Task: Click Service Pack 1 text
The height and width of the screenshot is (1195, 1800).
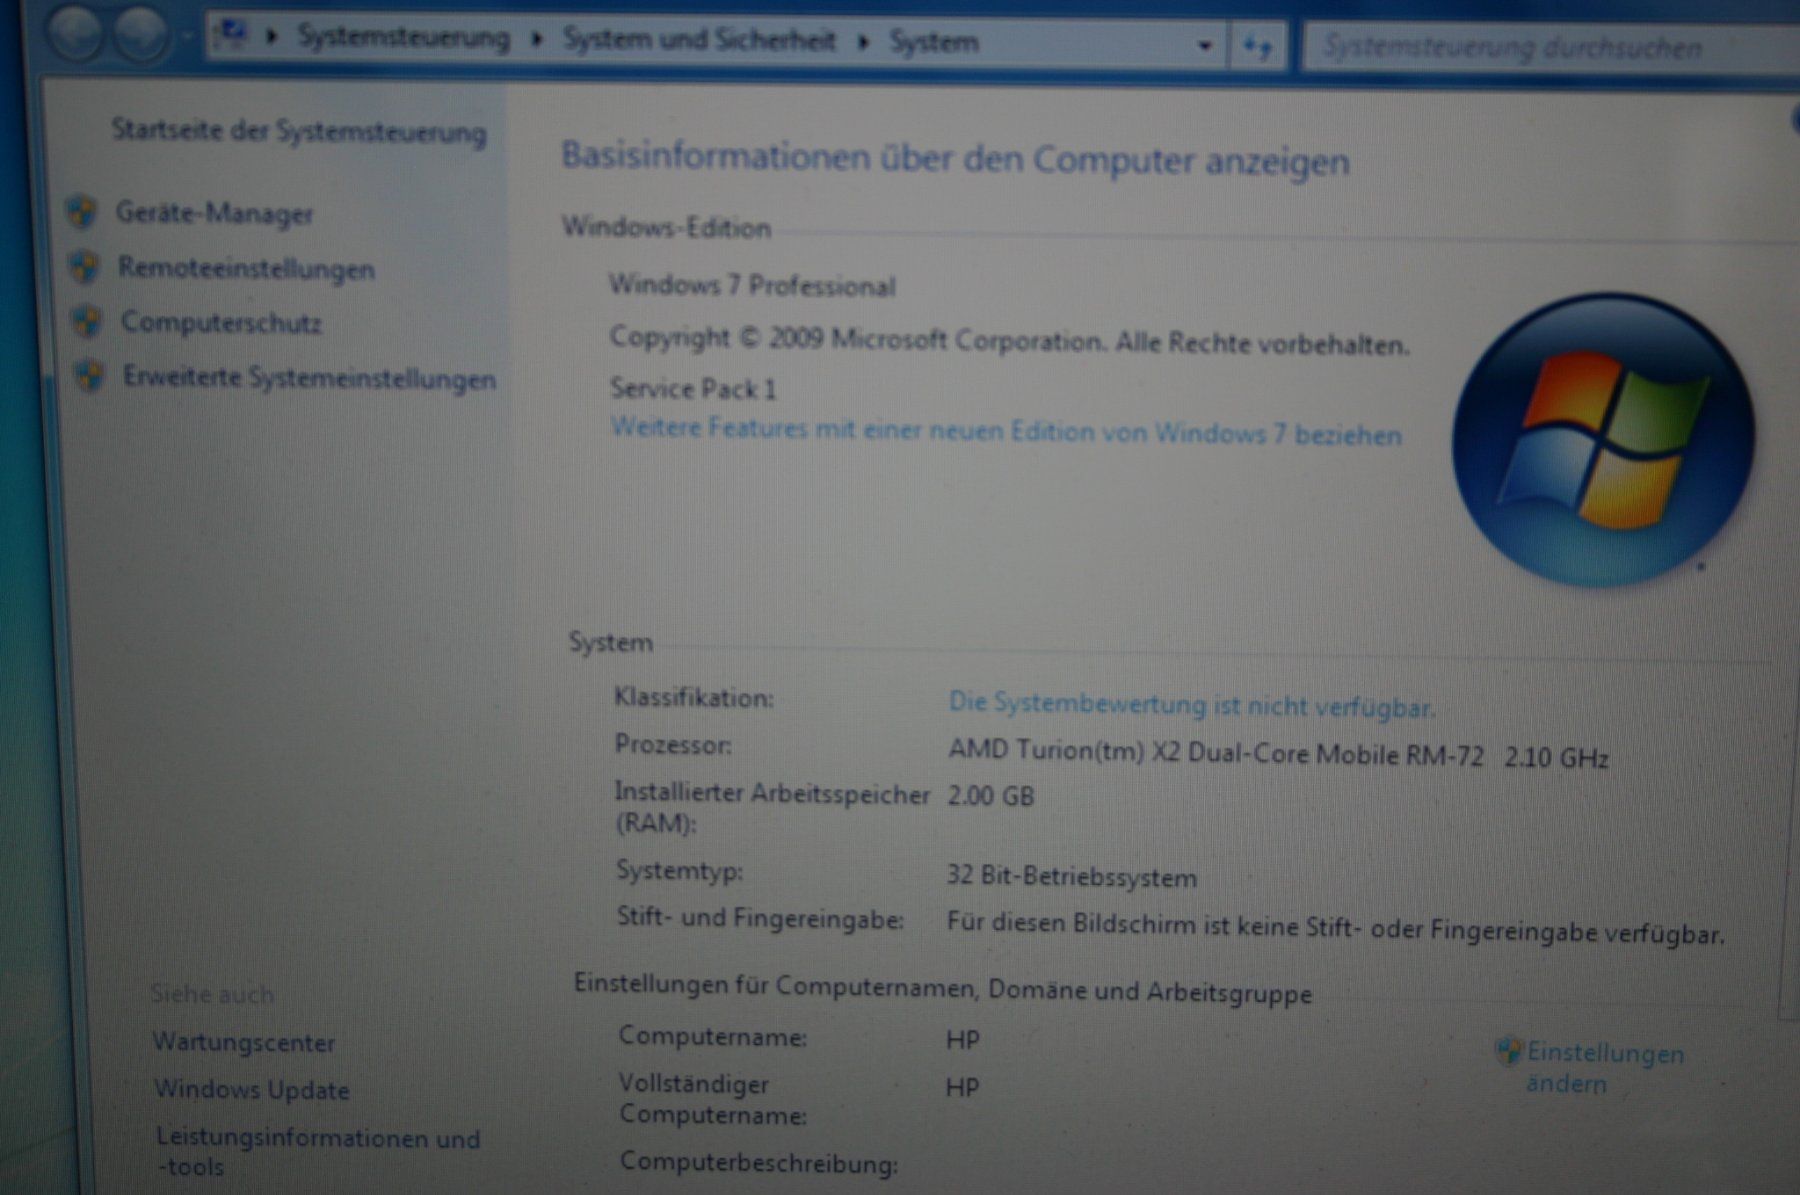Action: [693, 388]
